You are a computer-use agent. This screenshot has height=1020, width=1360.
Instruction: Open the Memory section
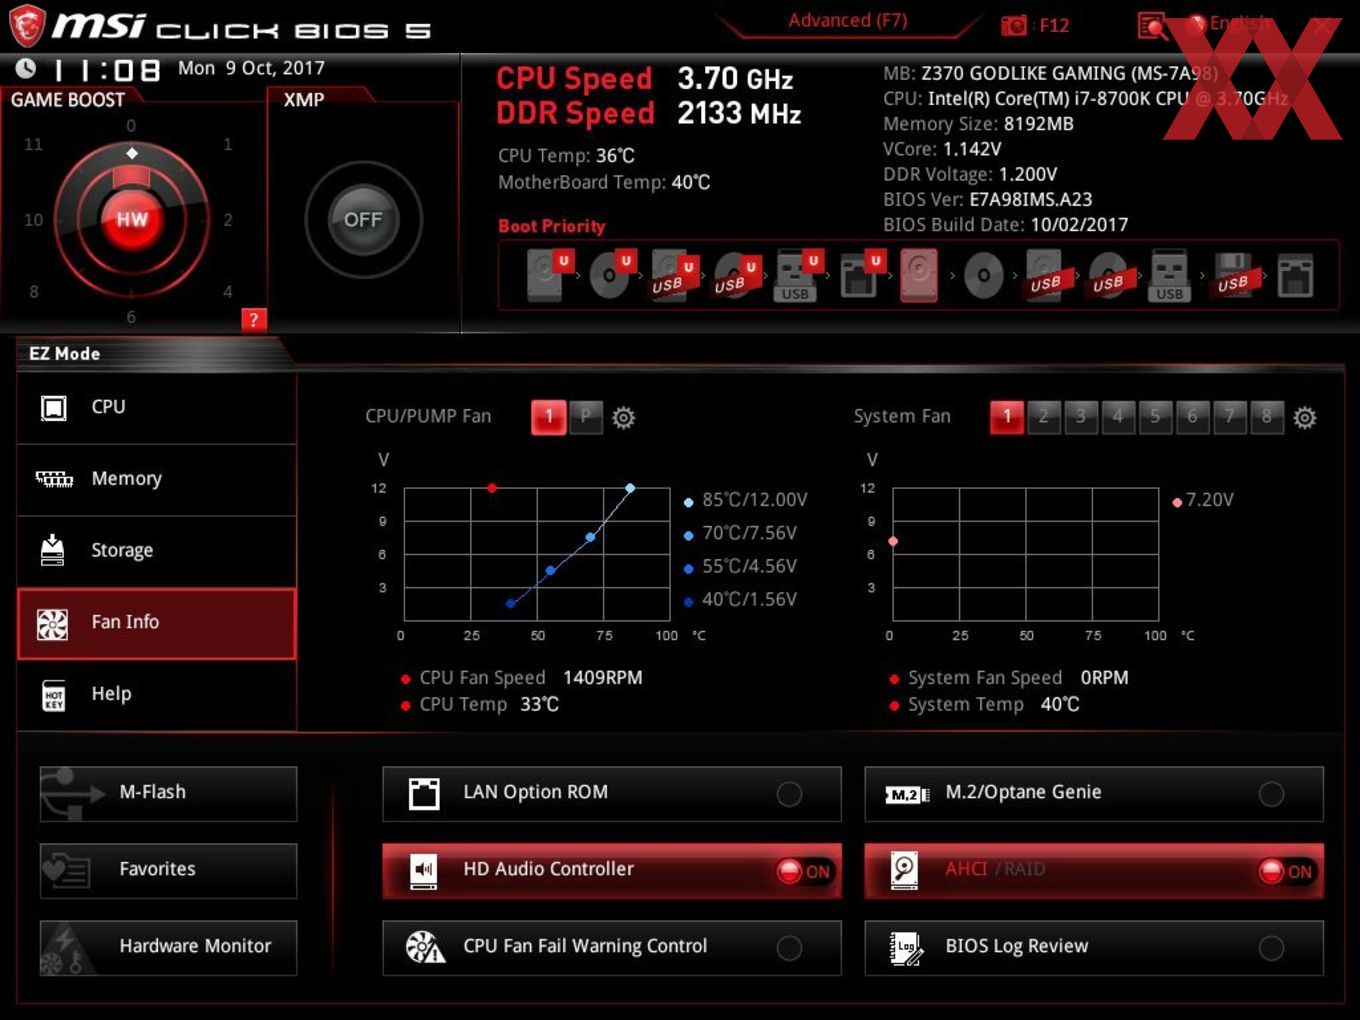click(157, 480)
